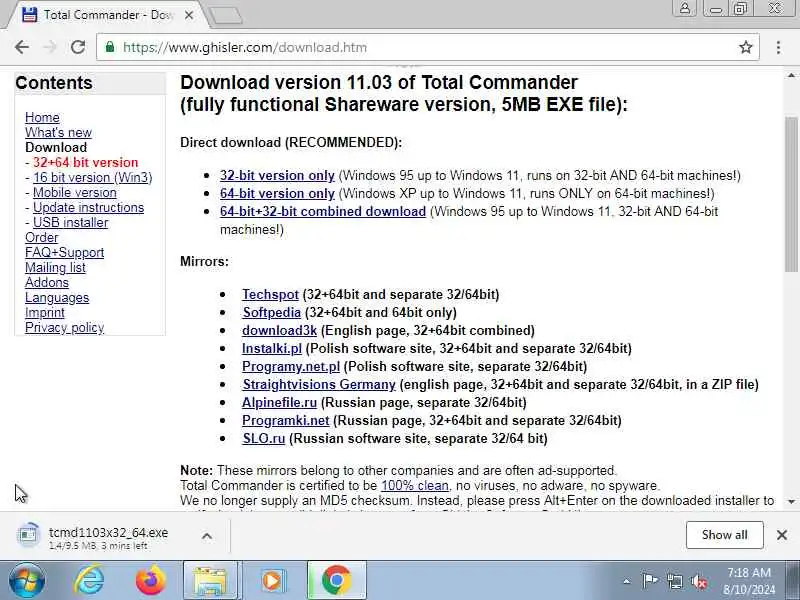800x600 pixels.
Task: Click the browser forward arrow
Action: pos(49,47)
